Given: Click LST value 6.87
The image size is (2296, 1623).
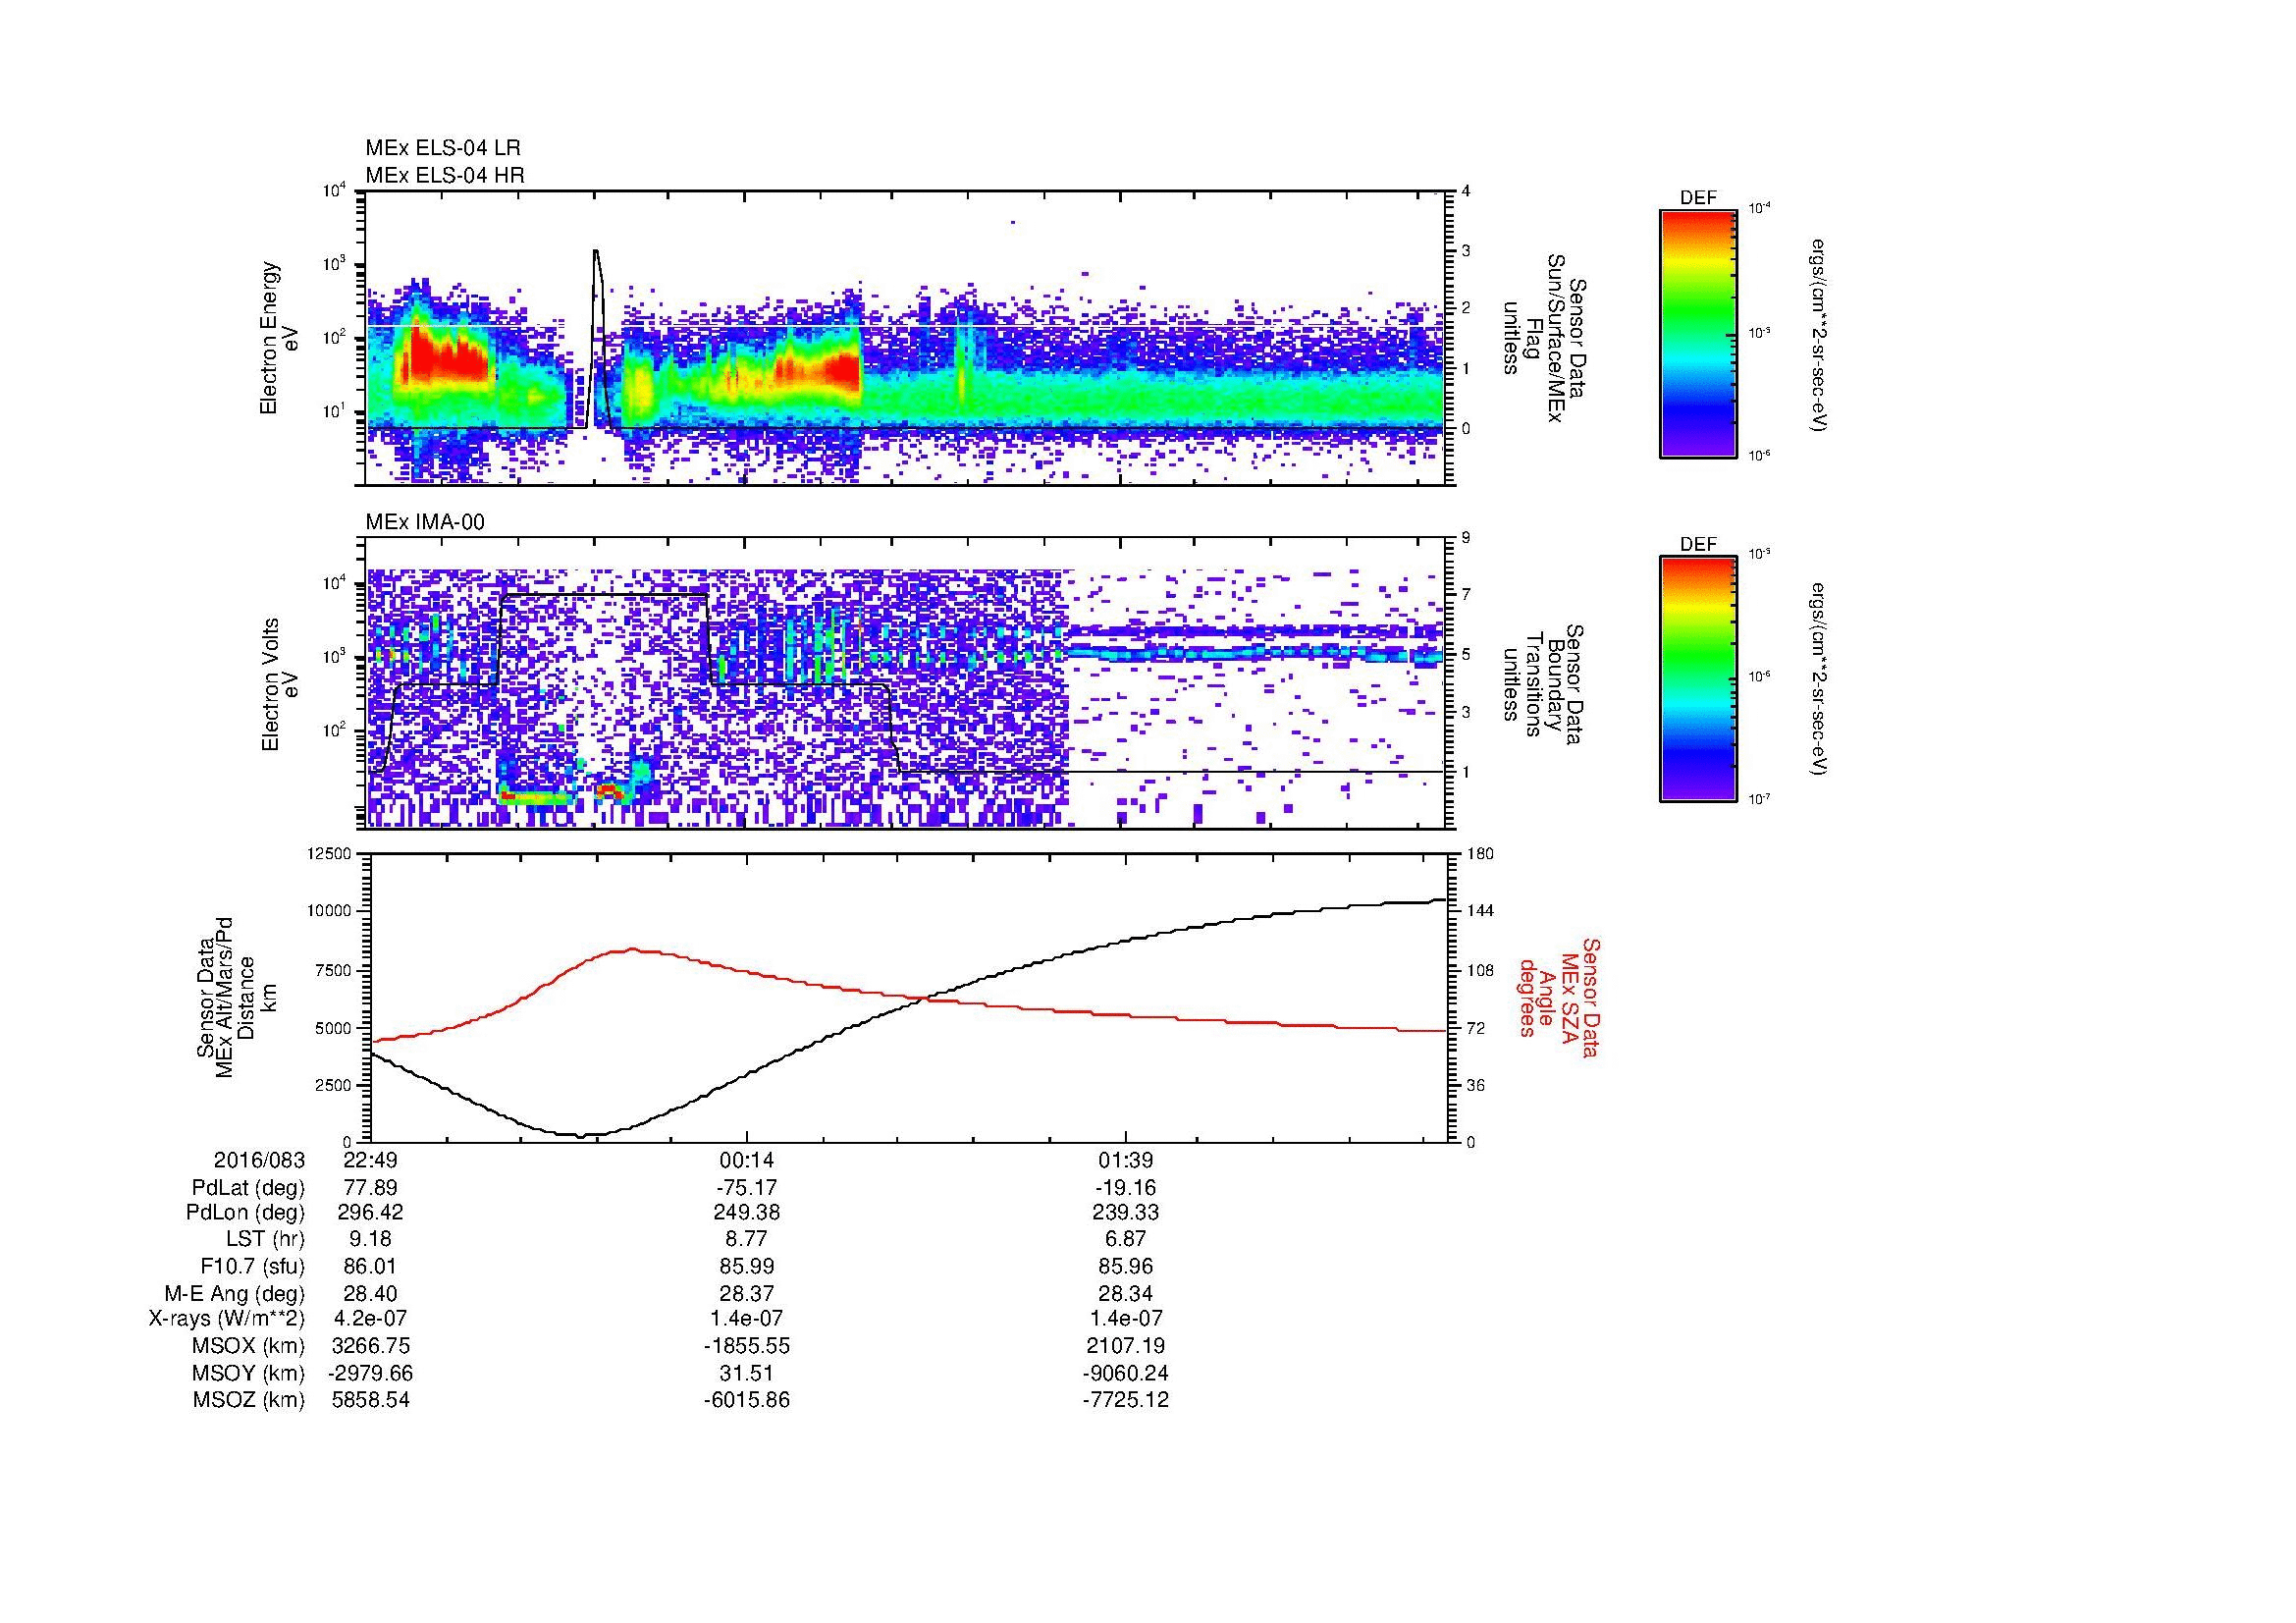Looking at the screenshot, I should point(1126,1239).
